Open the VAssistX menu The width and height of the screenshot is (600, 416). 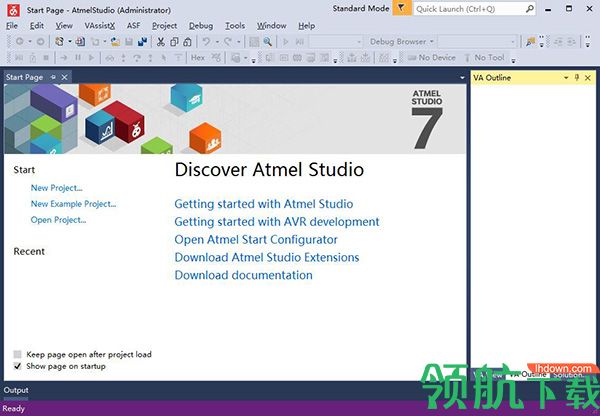pos(100,26)
